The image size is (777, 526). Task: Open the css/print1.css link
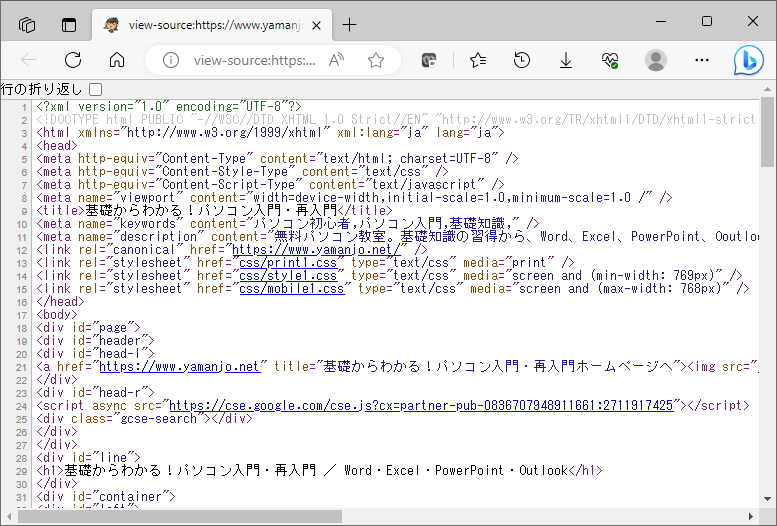tap(288, 263)
